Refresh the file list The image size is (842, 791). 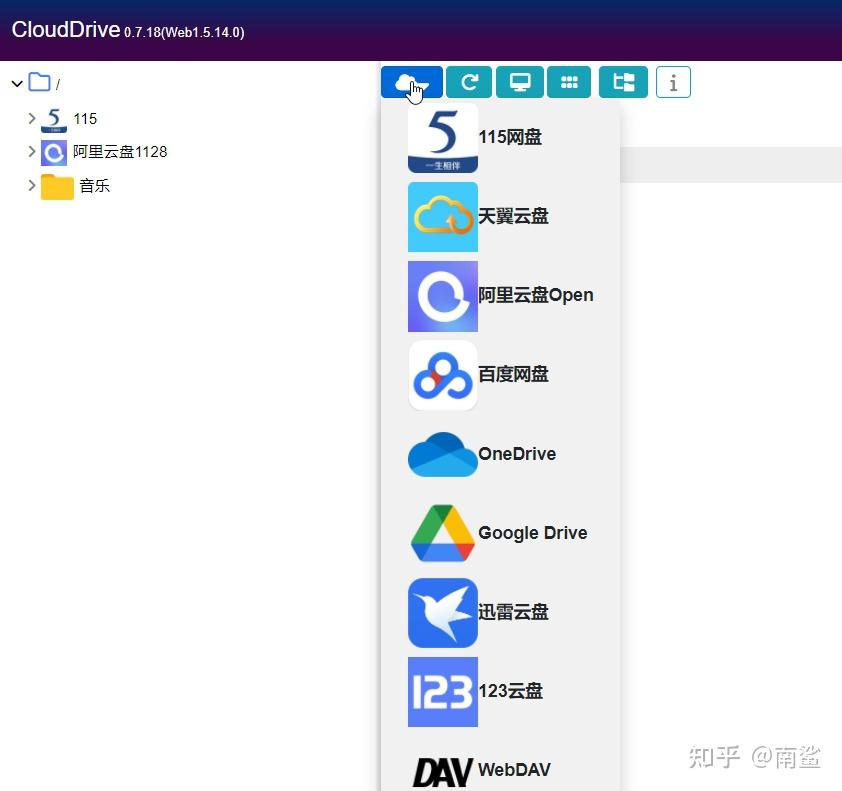point(469,82)
